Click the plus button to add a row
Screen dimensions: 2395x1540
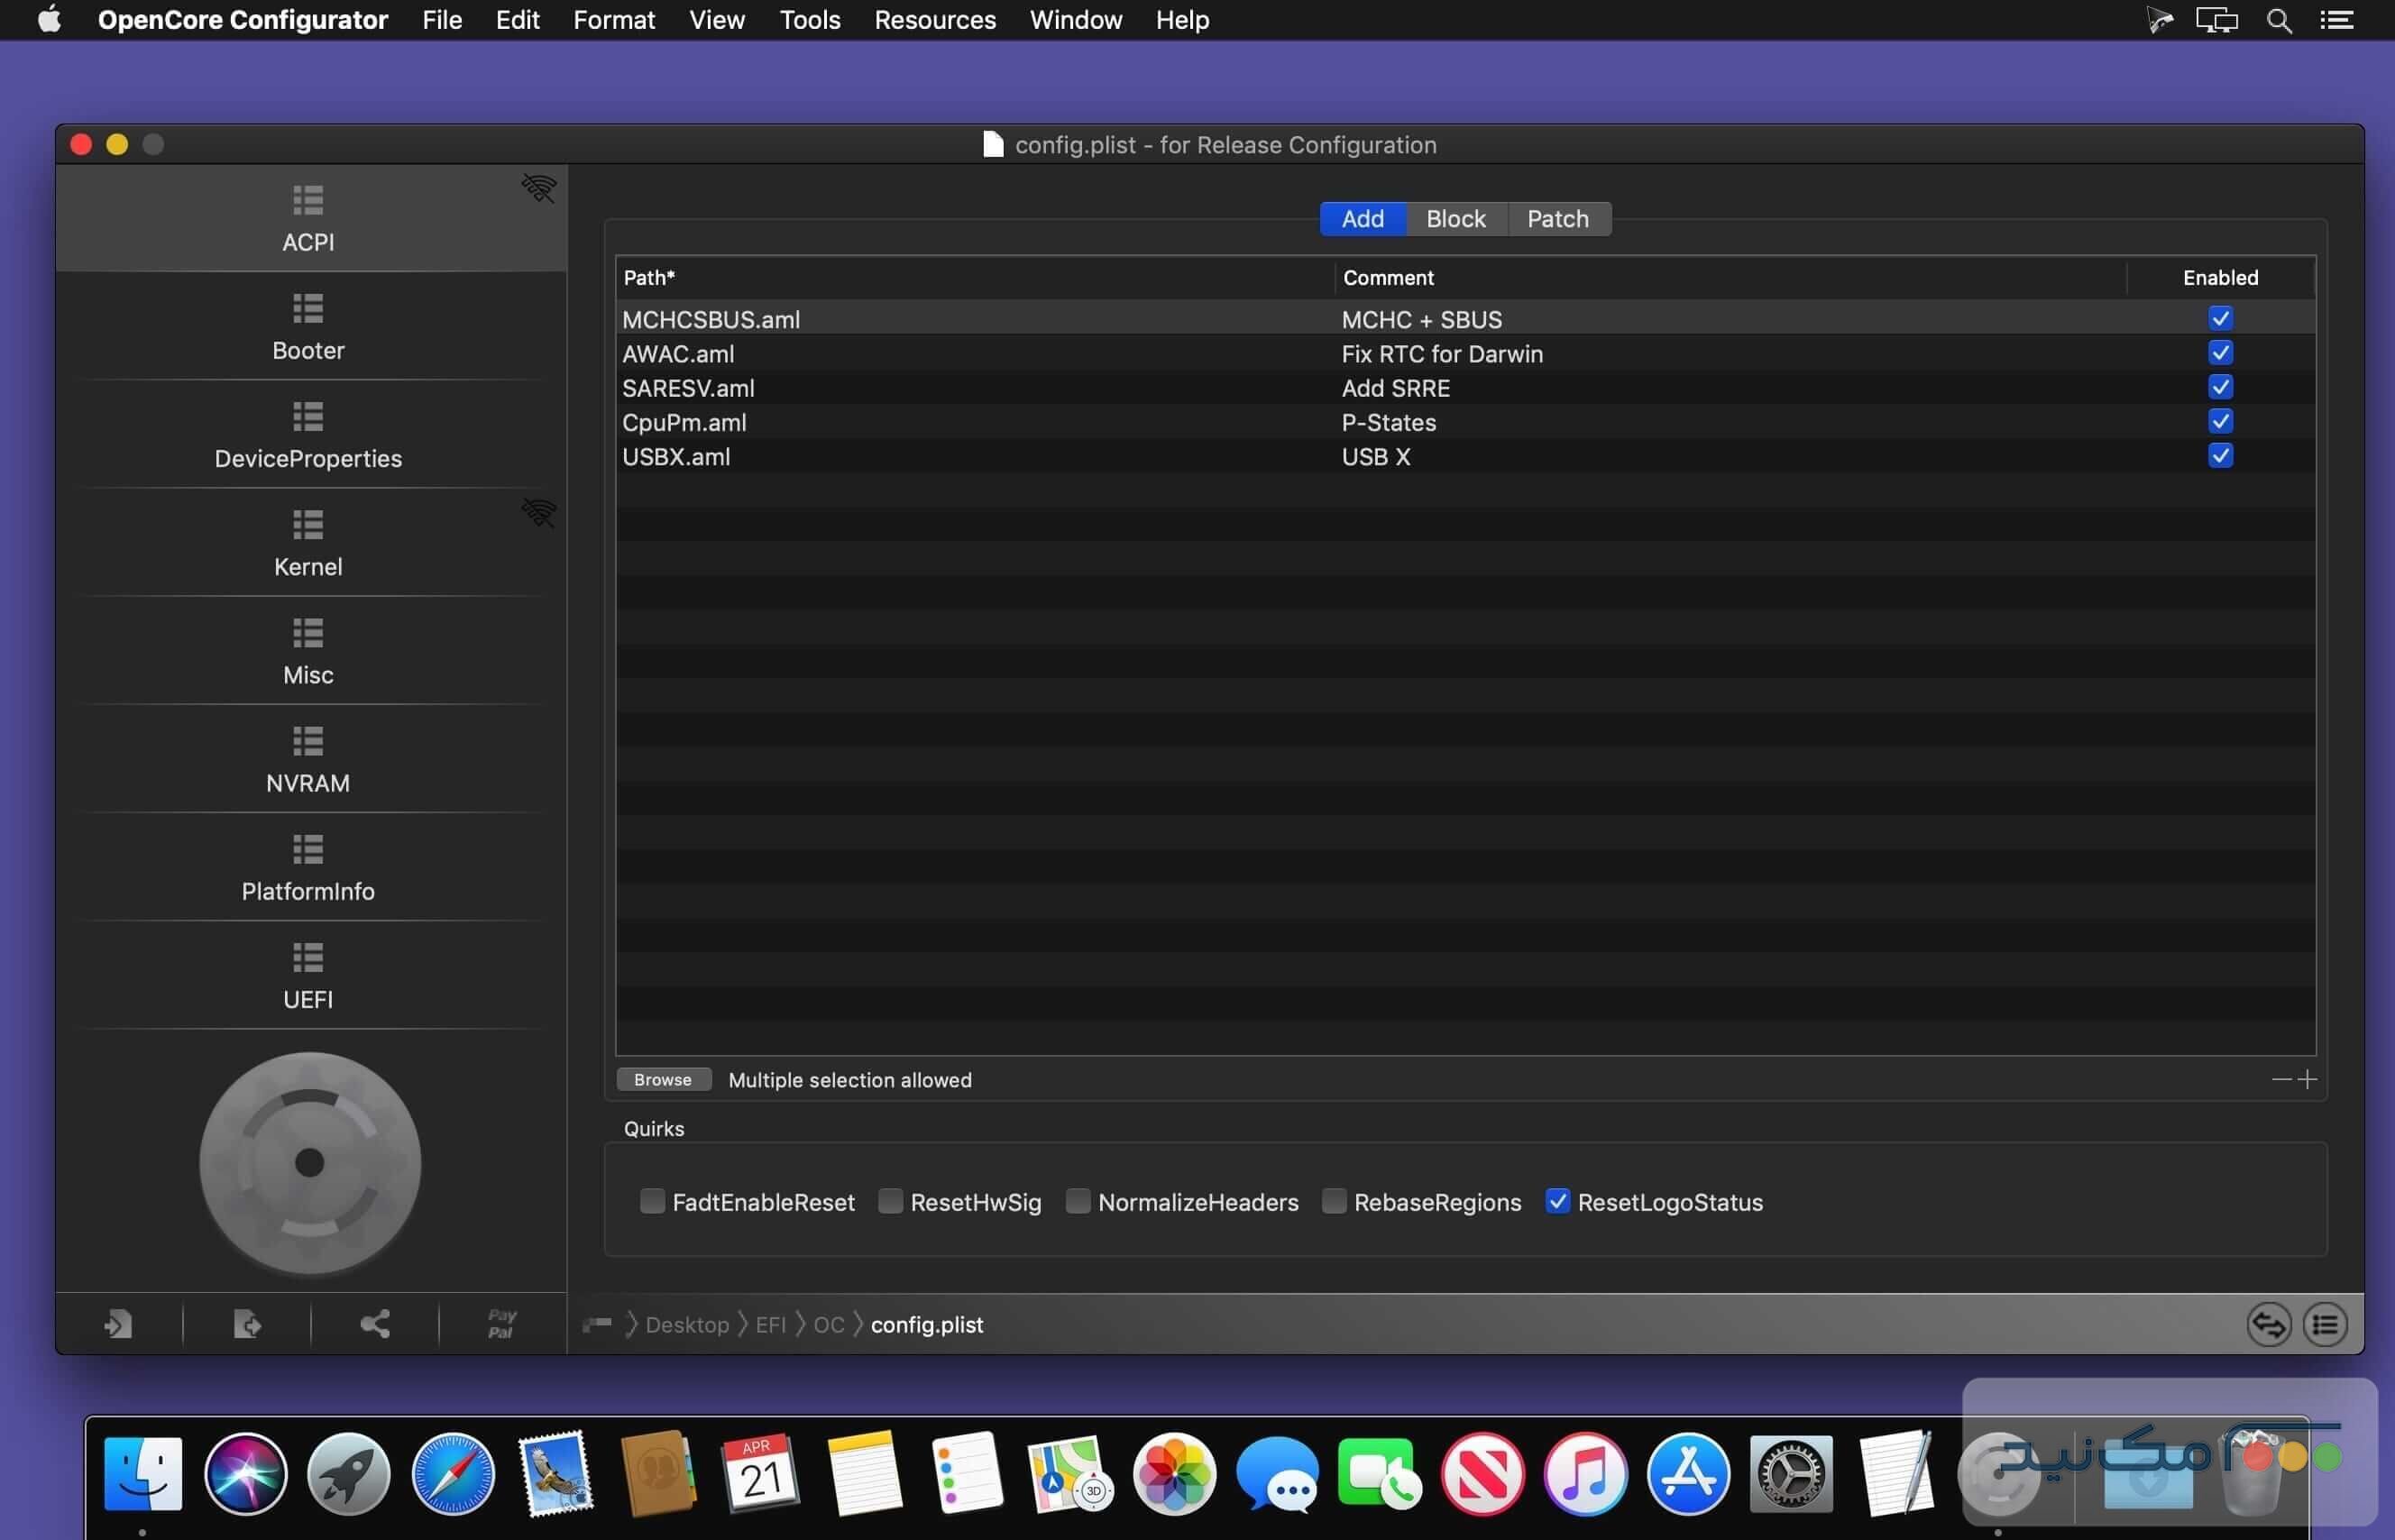pyautogui.click(x=2308, y=1078)
